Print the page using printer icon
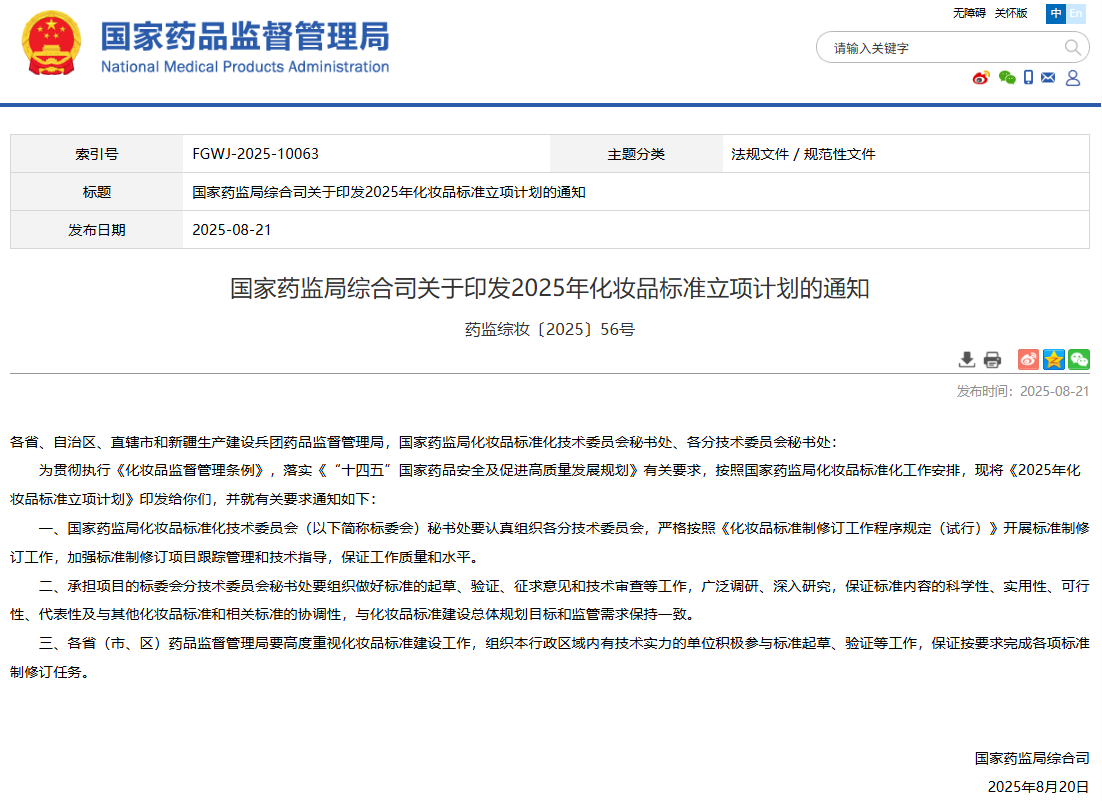This screenshot has height=801, width=1102. [x=992, y=360]
